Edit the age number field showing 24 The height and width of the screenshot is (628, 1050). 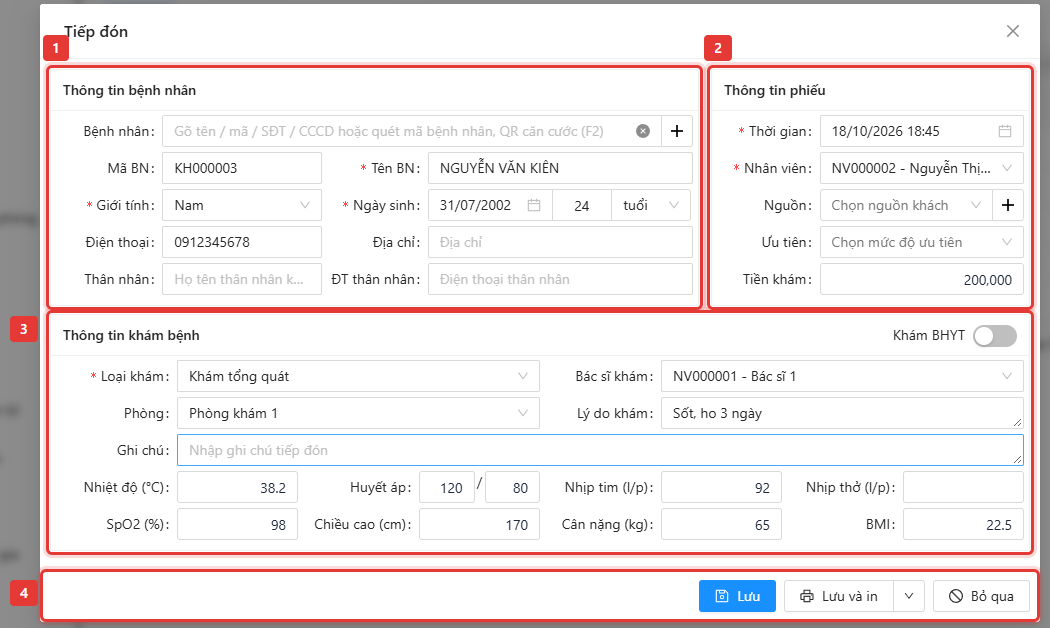[582, 206]
